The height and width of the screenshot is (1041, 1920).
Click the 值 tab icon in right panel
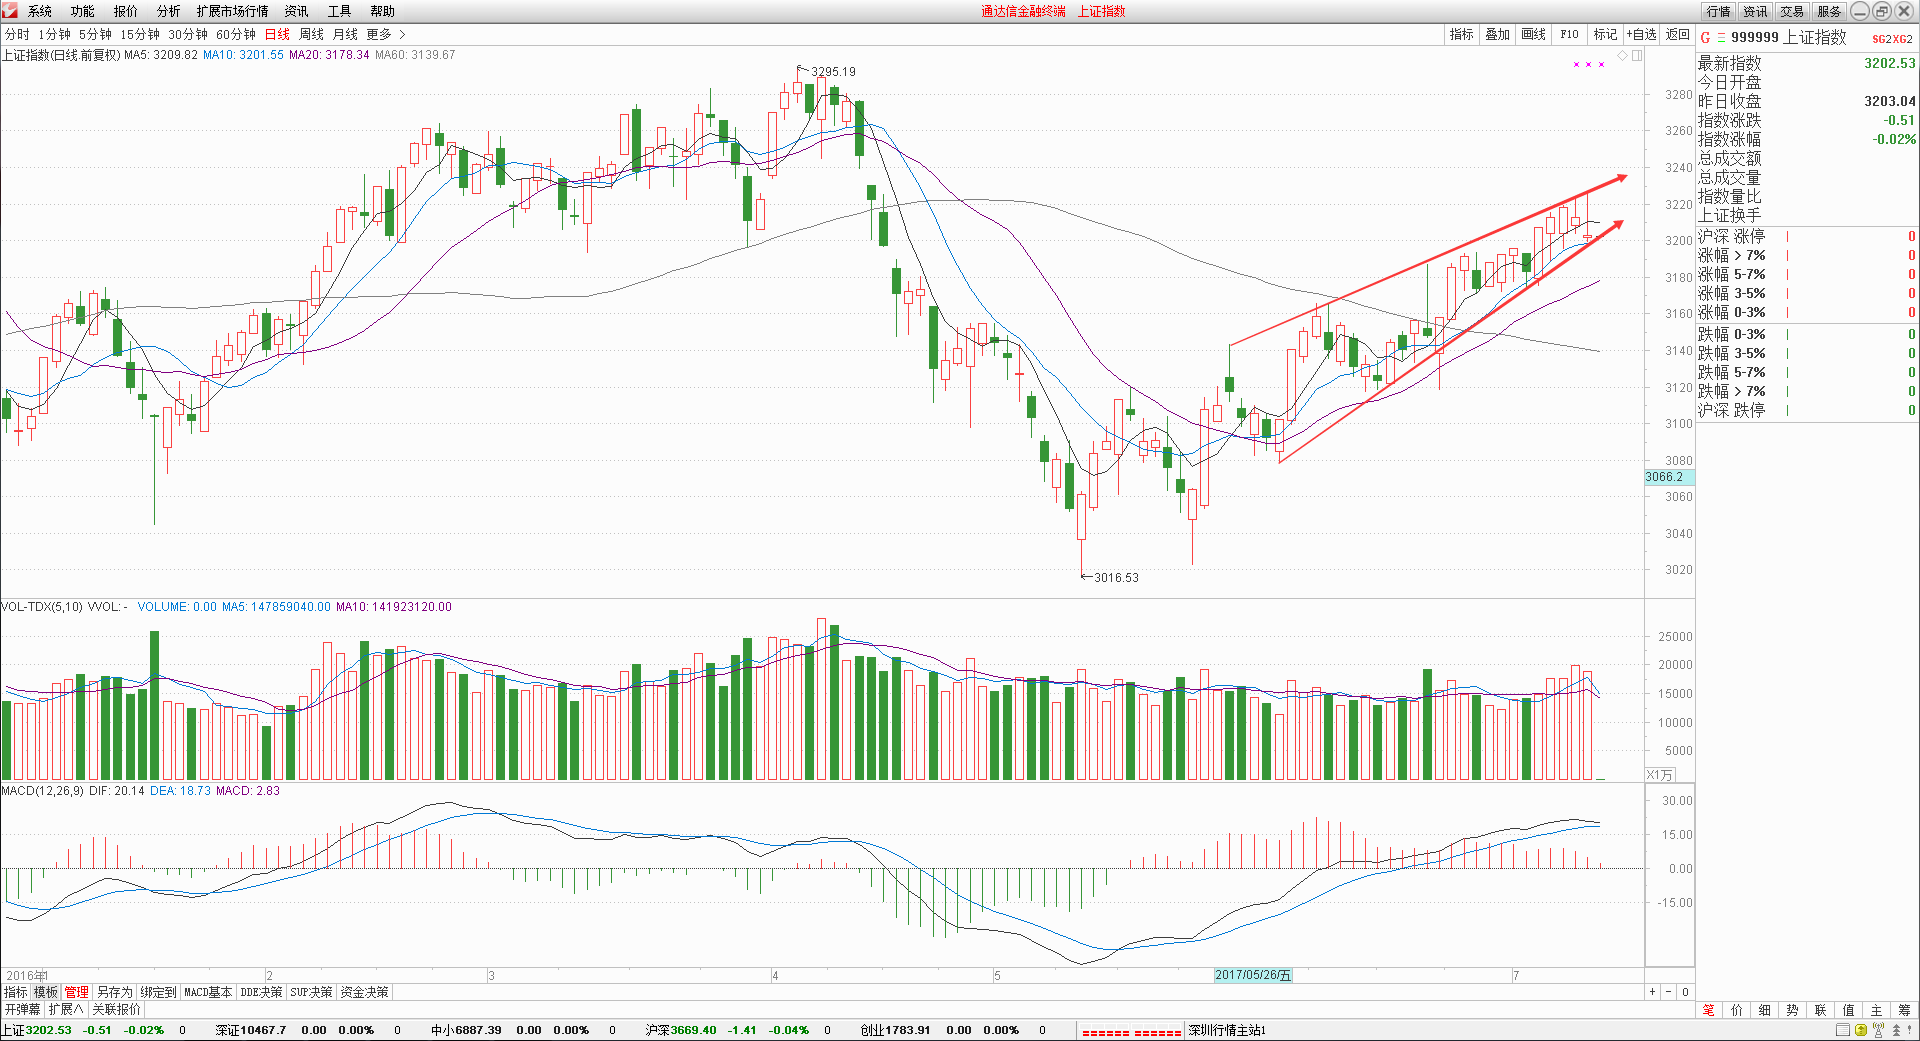pos(1849,1010)
